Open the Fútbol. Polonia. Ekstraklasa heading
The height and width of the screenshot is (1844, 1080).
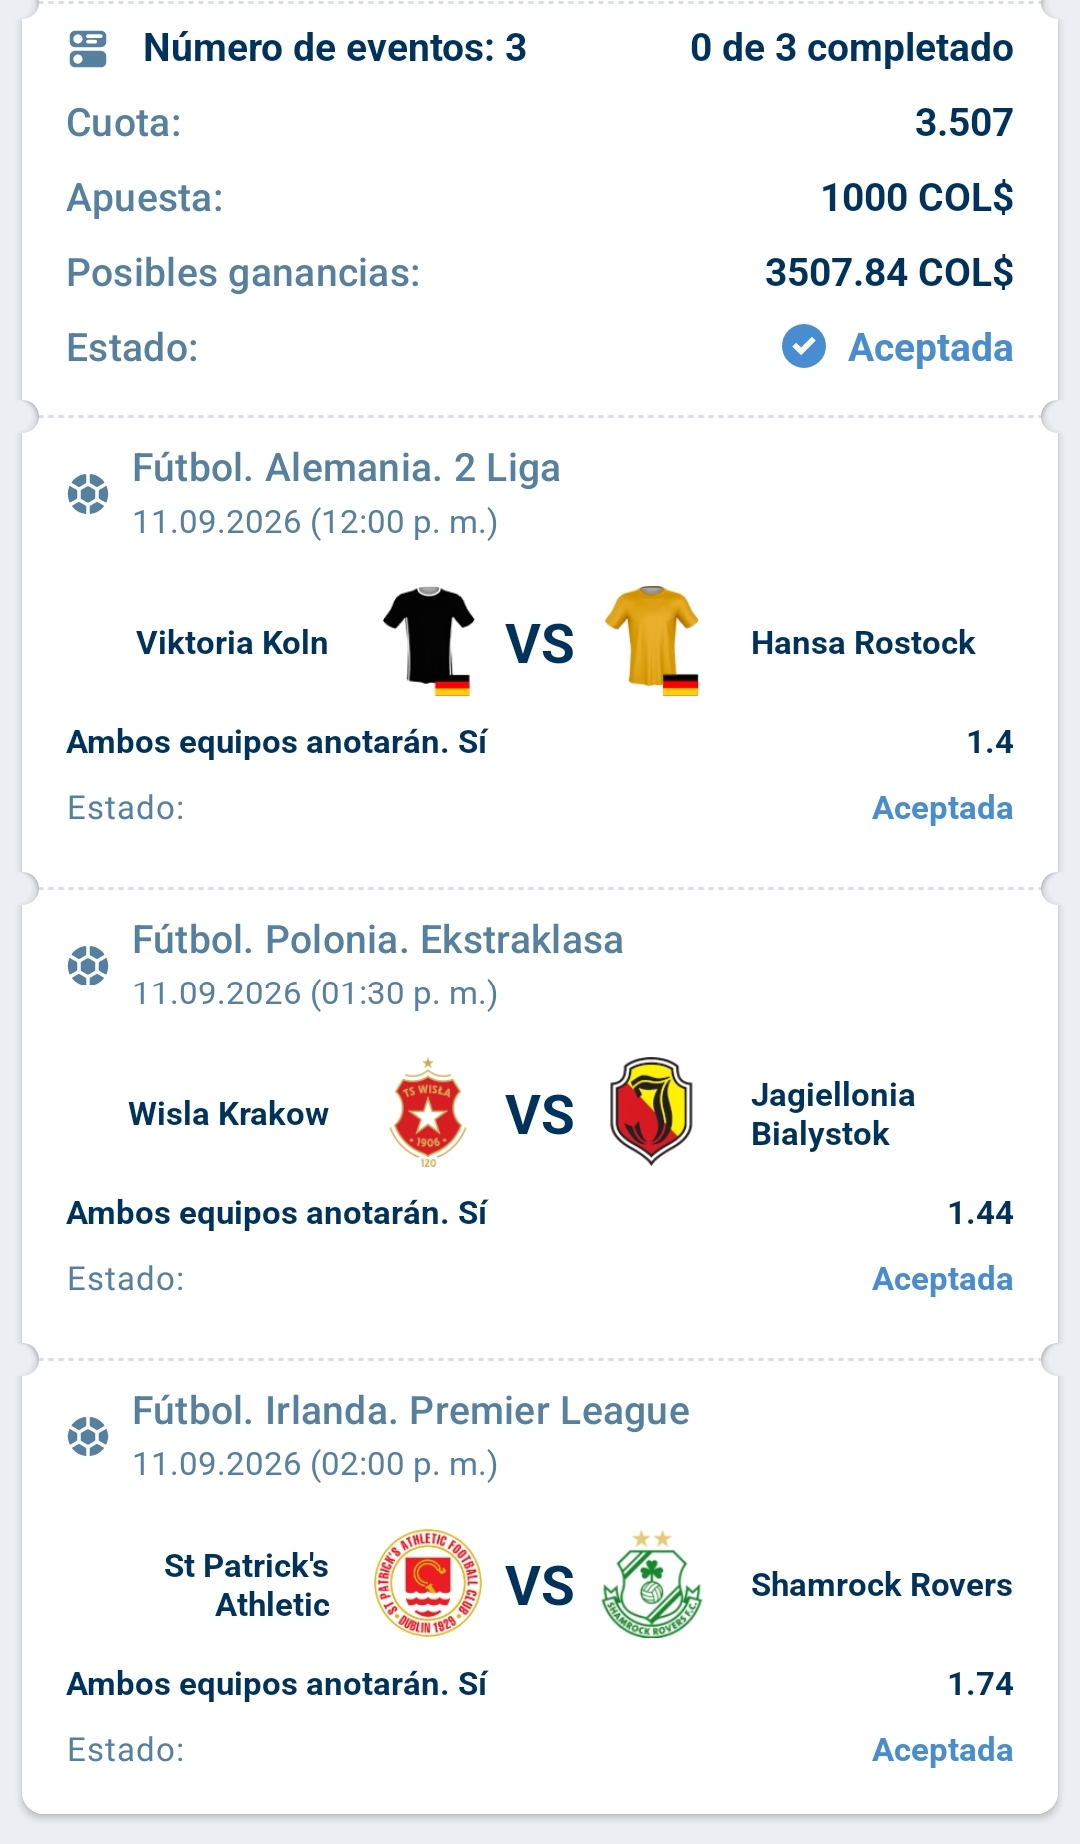tap(378, 940)
